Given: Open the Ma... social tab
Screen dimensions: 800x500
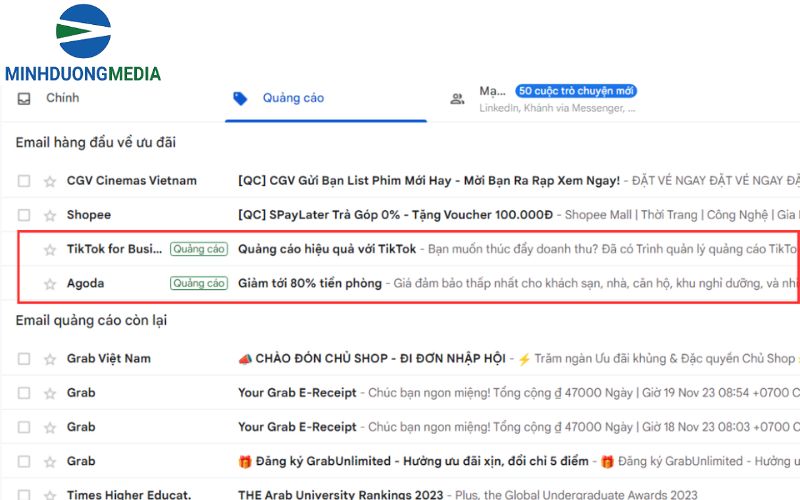Looking at the screenshot, I should pyautogui.click(x=492, y=91).
